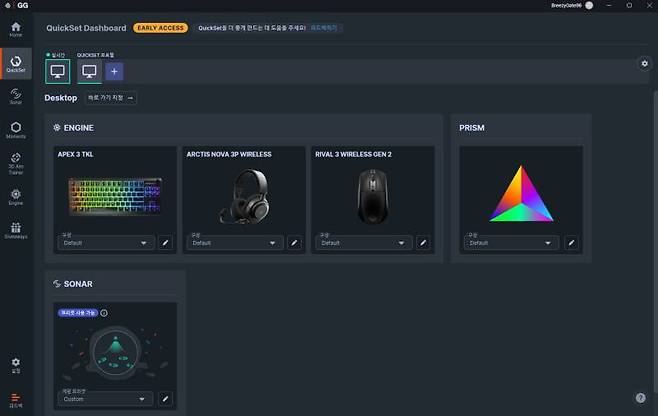Image resolution: width=658 pixels, height=416 pixels.
Task: Click the Sonar spatial audio illustration
Action: [115, 353]
